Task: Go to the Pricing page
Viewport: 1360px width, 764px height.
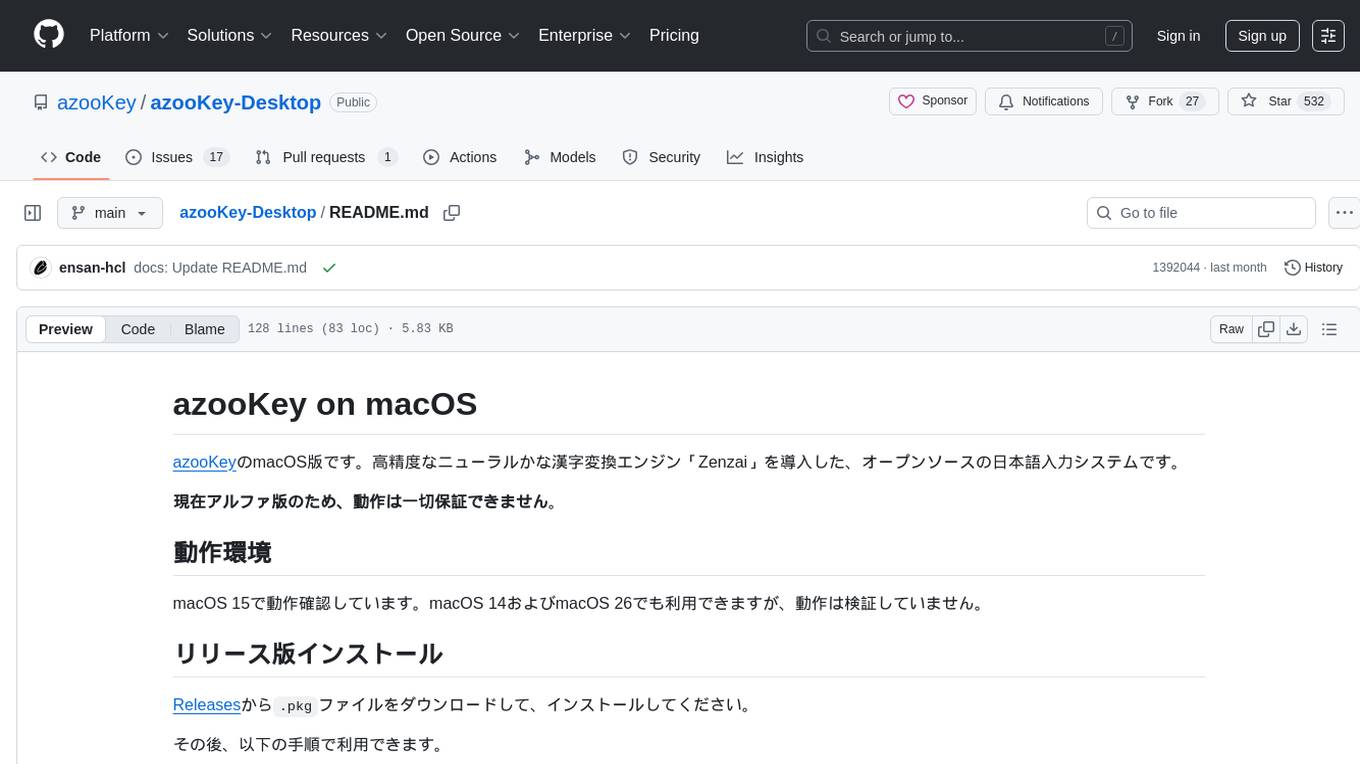Action: point(674,36)
